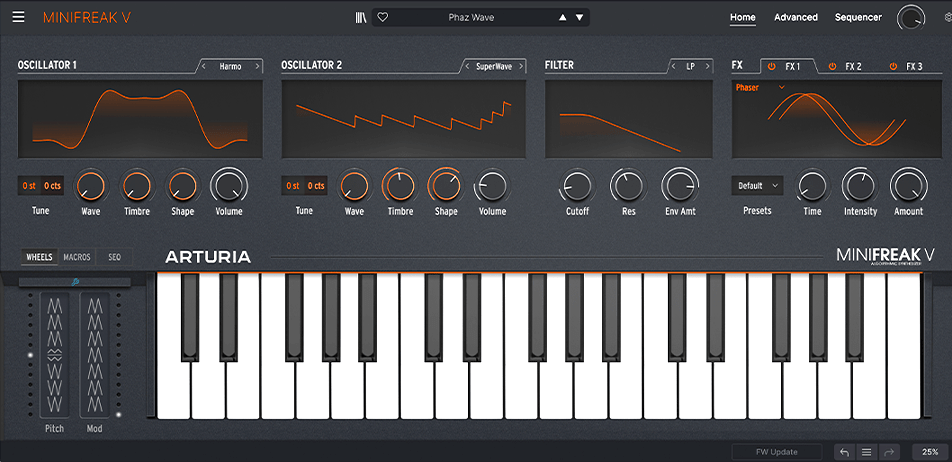Click the FW Update button
Screen dimensions: 952x462
[777, 452]
